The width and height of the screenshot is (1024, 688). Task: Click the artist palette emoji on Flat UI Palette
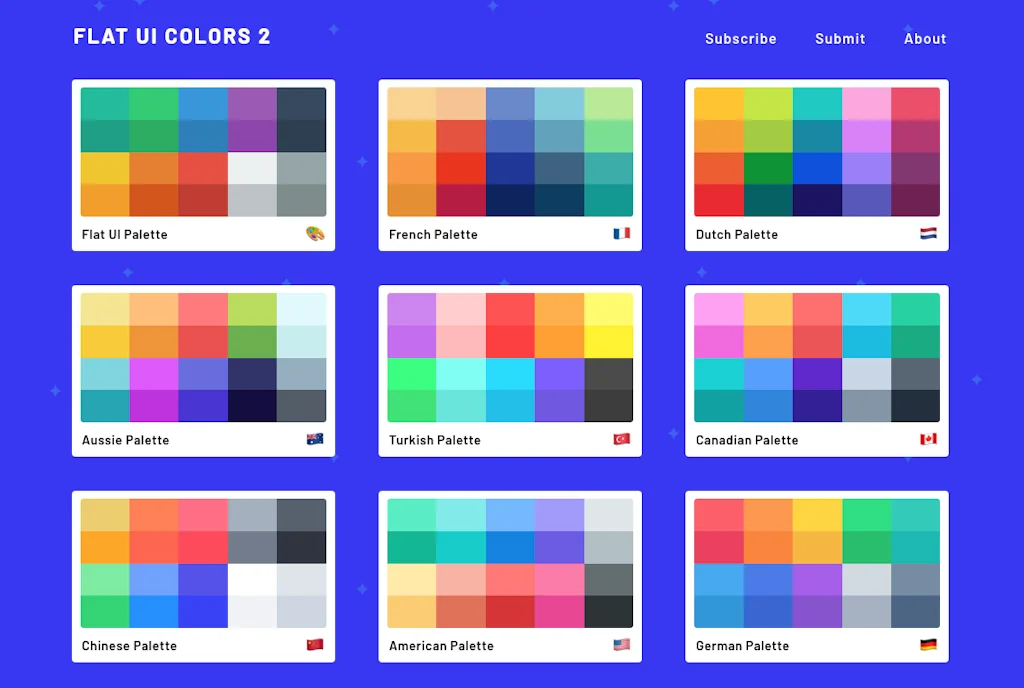(315, 233)
